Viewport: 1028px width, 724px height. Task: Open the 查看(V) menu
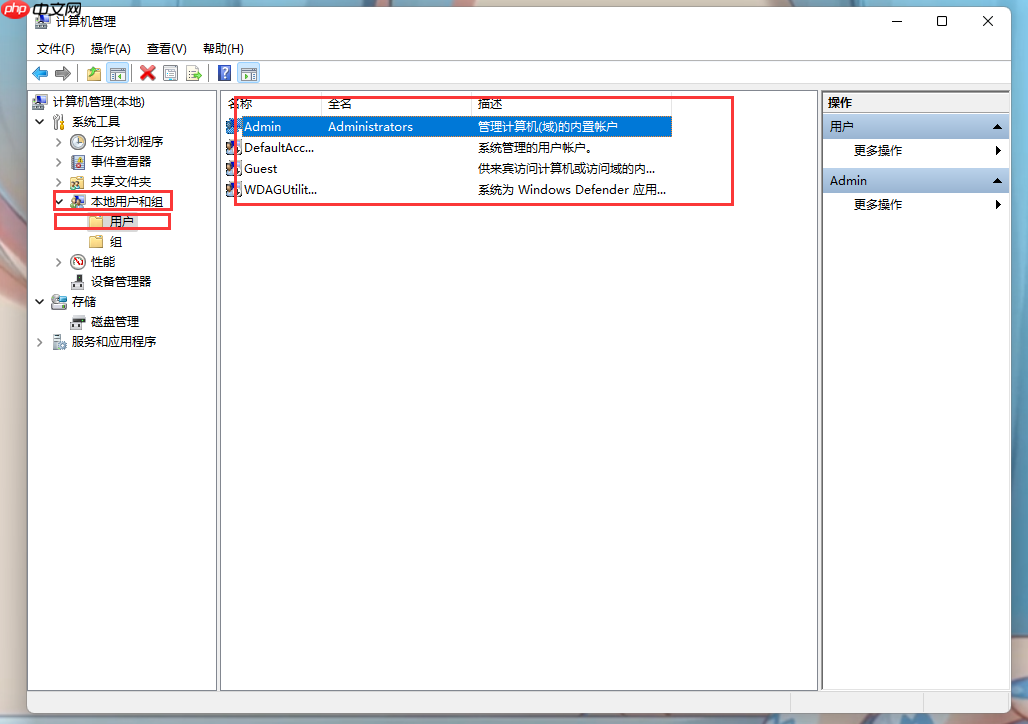click(x=165, y=48)
